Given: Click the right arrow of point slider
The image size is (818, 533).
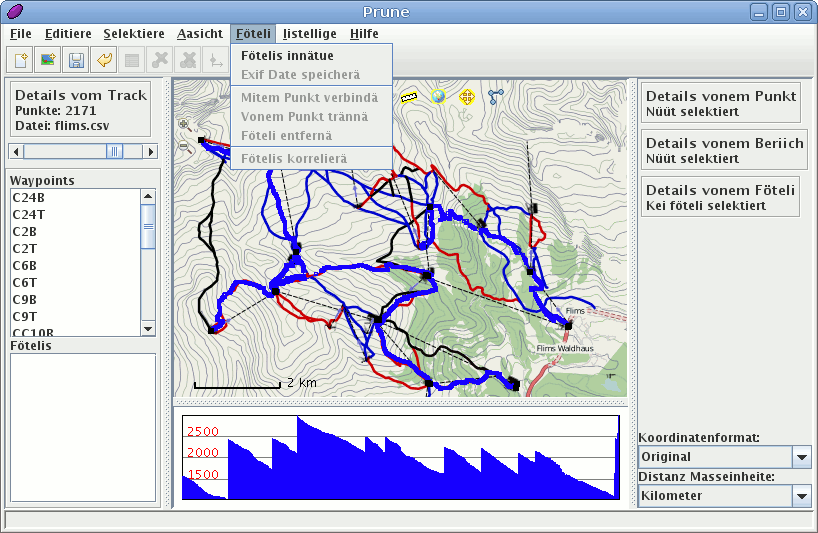Looking at the screenshot, I should pyautogui.click(x=151, y=151).
